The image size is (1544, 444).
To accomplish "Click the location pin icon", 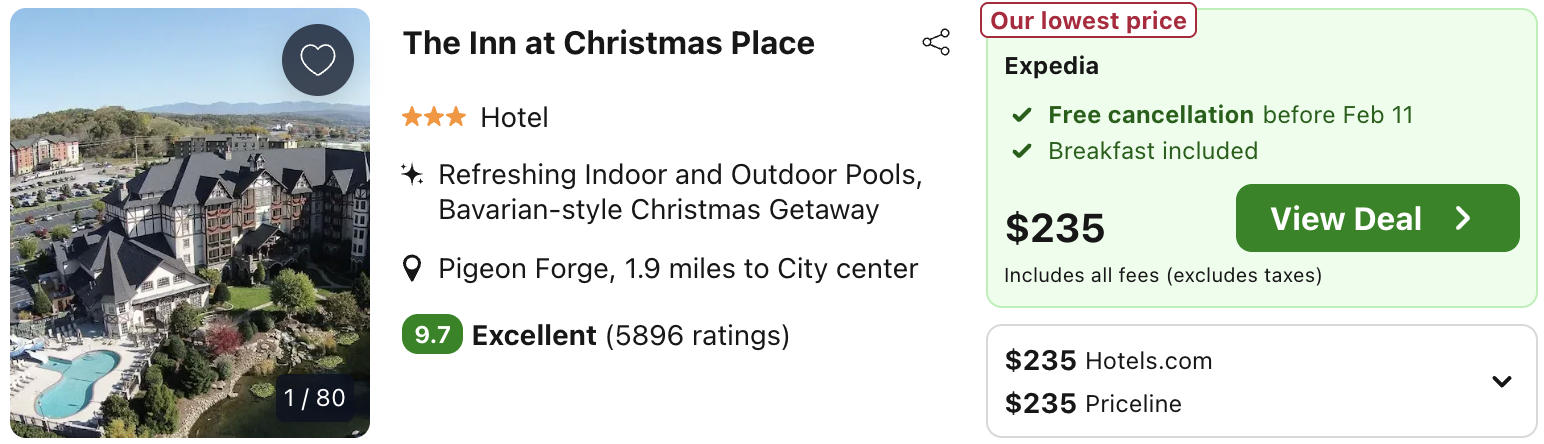I will pos(411,269).
